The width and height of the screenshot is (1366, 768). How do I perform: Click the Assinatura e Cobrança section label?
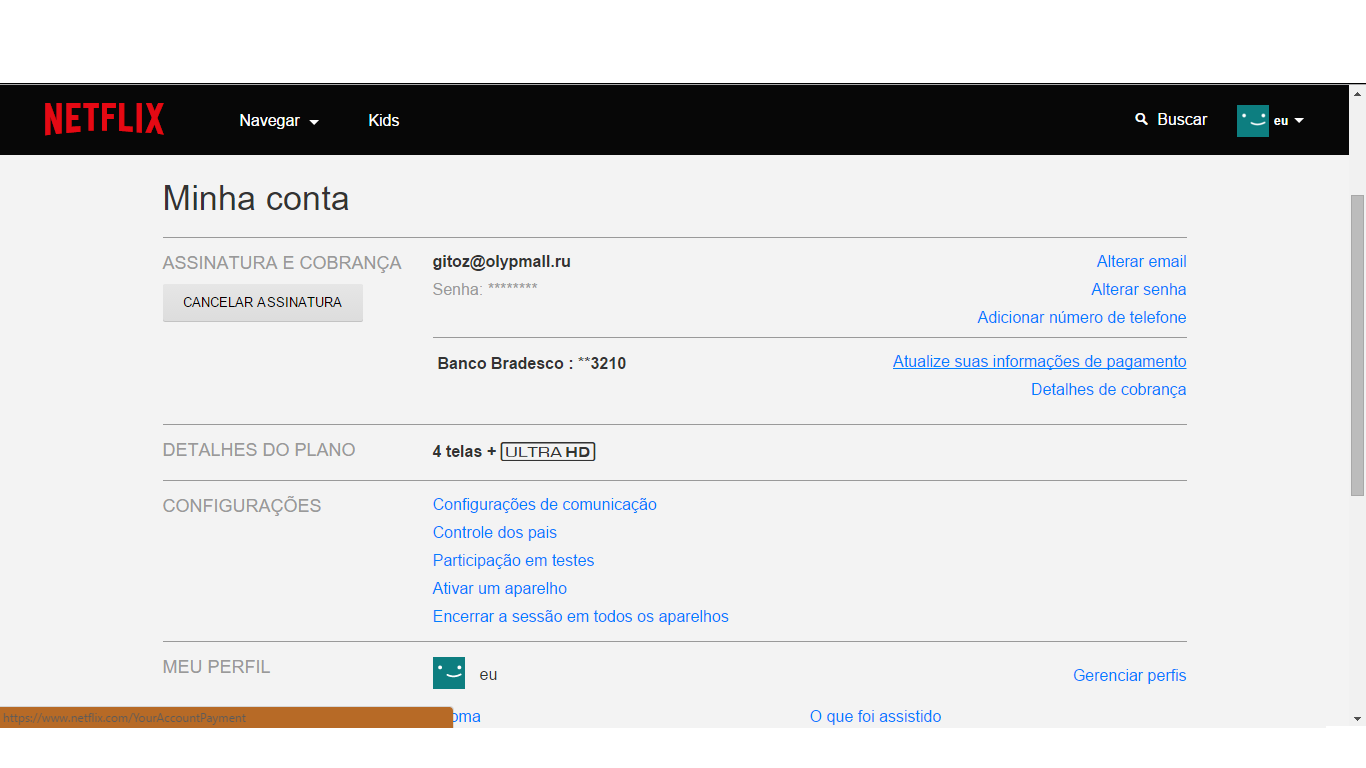point(282,263)
